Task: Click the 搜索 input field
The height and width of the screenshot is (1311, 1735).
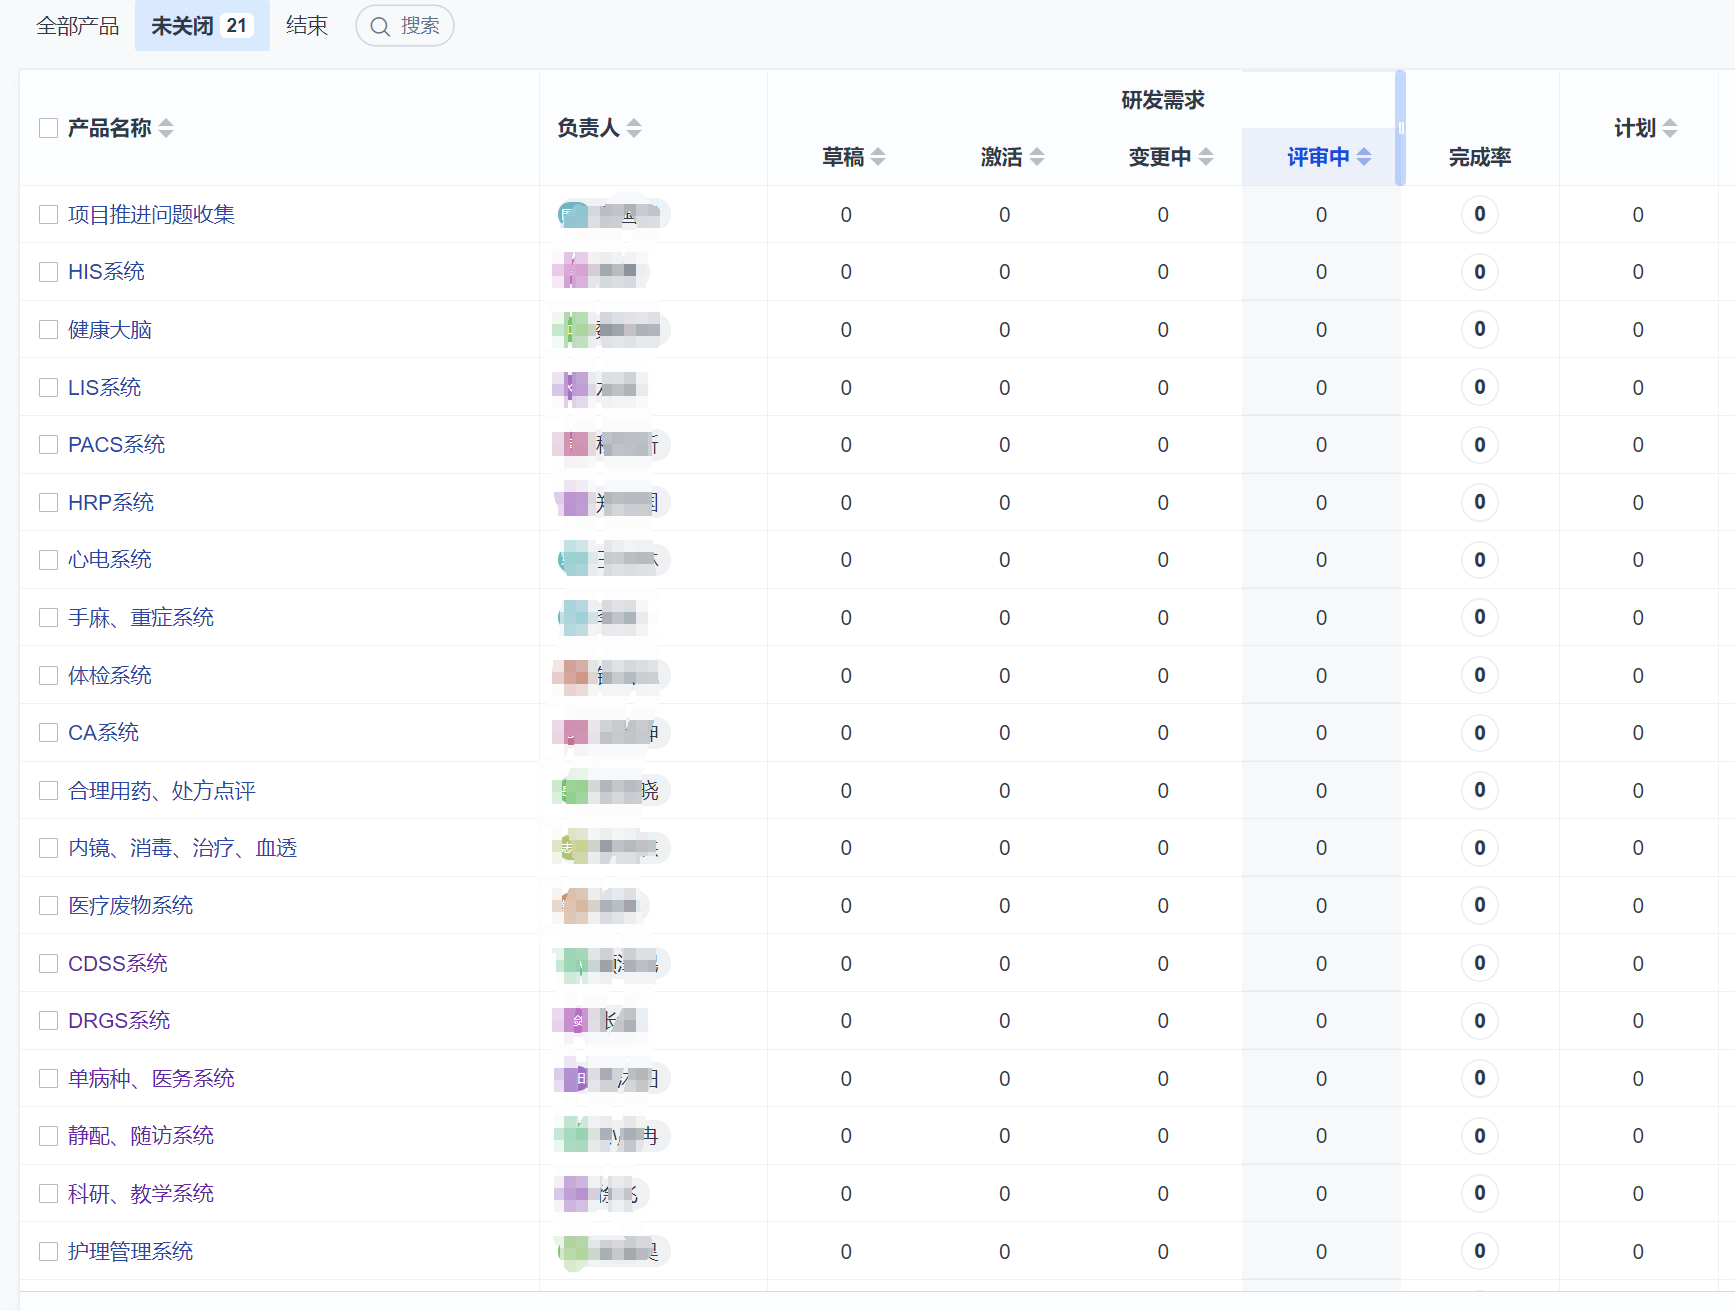Action: tap(420, 26)
